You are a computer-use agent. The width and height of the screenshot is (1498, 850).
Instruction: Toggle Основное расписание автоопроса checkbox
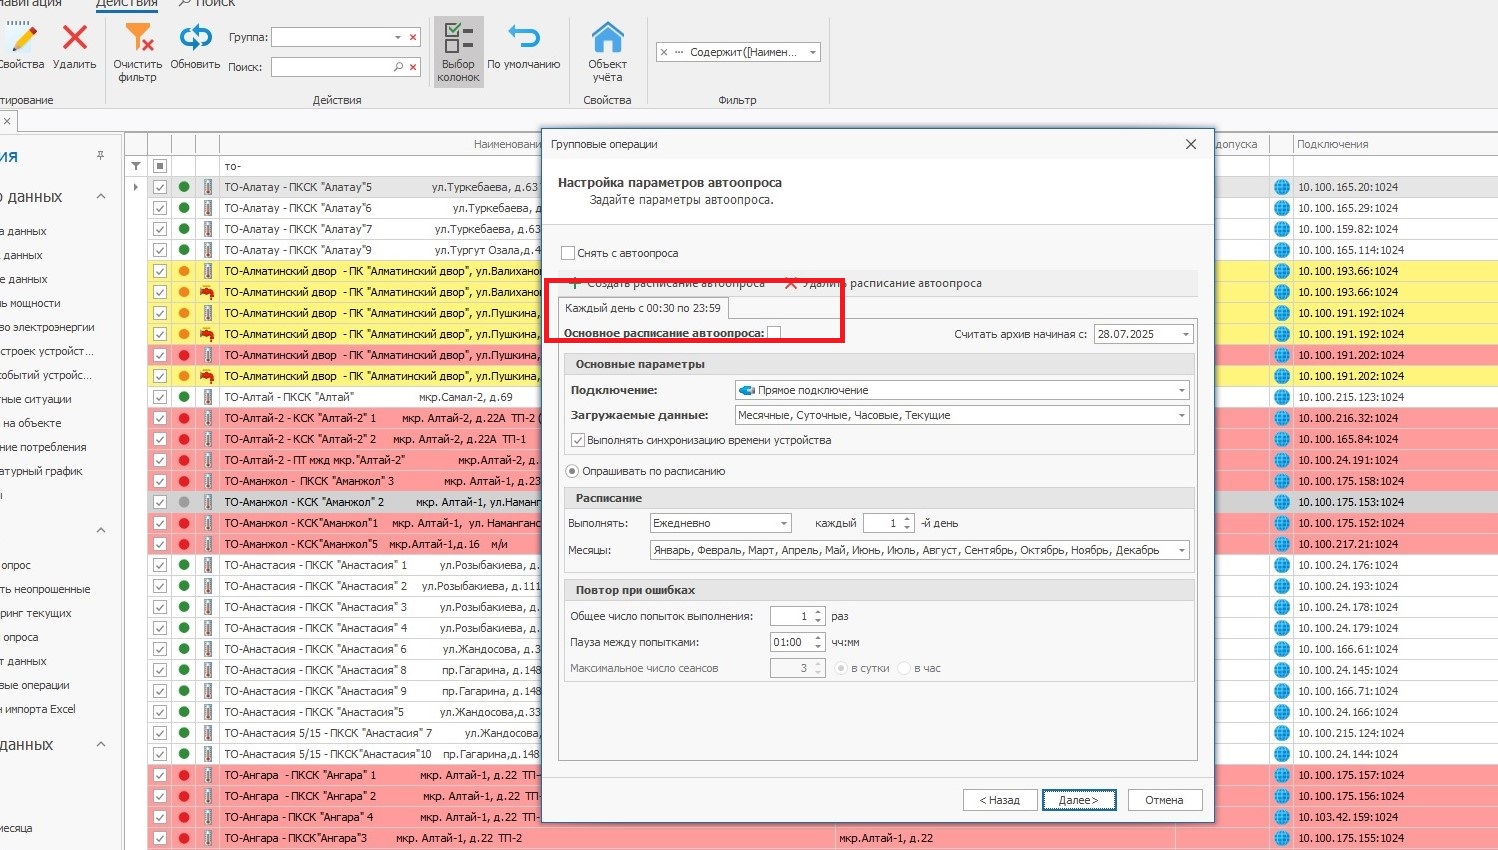pyautogui.click(x=774, y=333)
